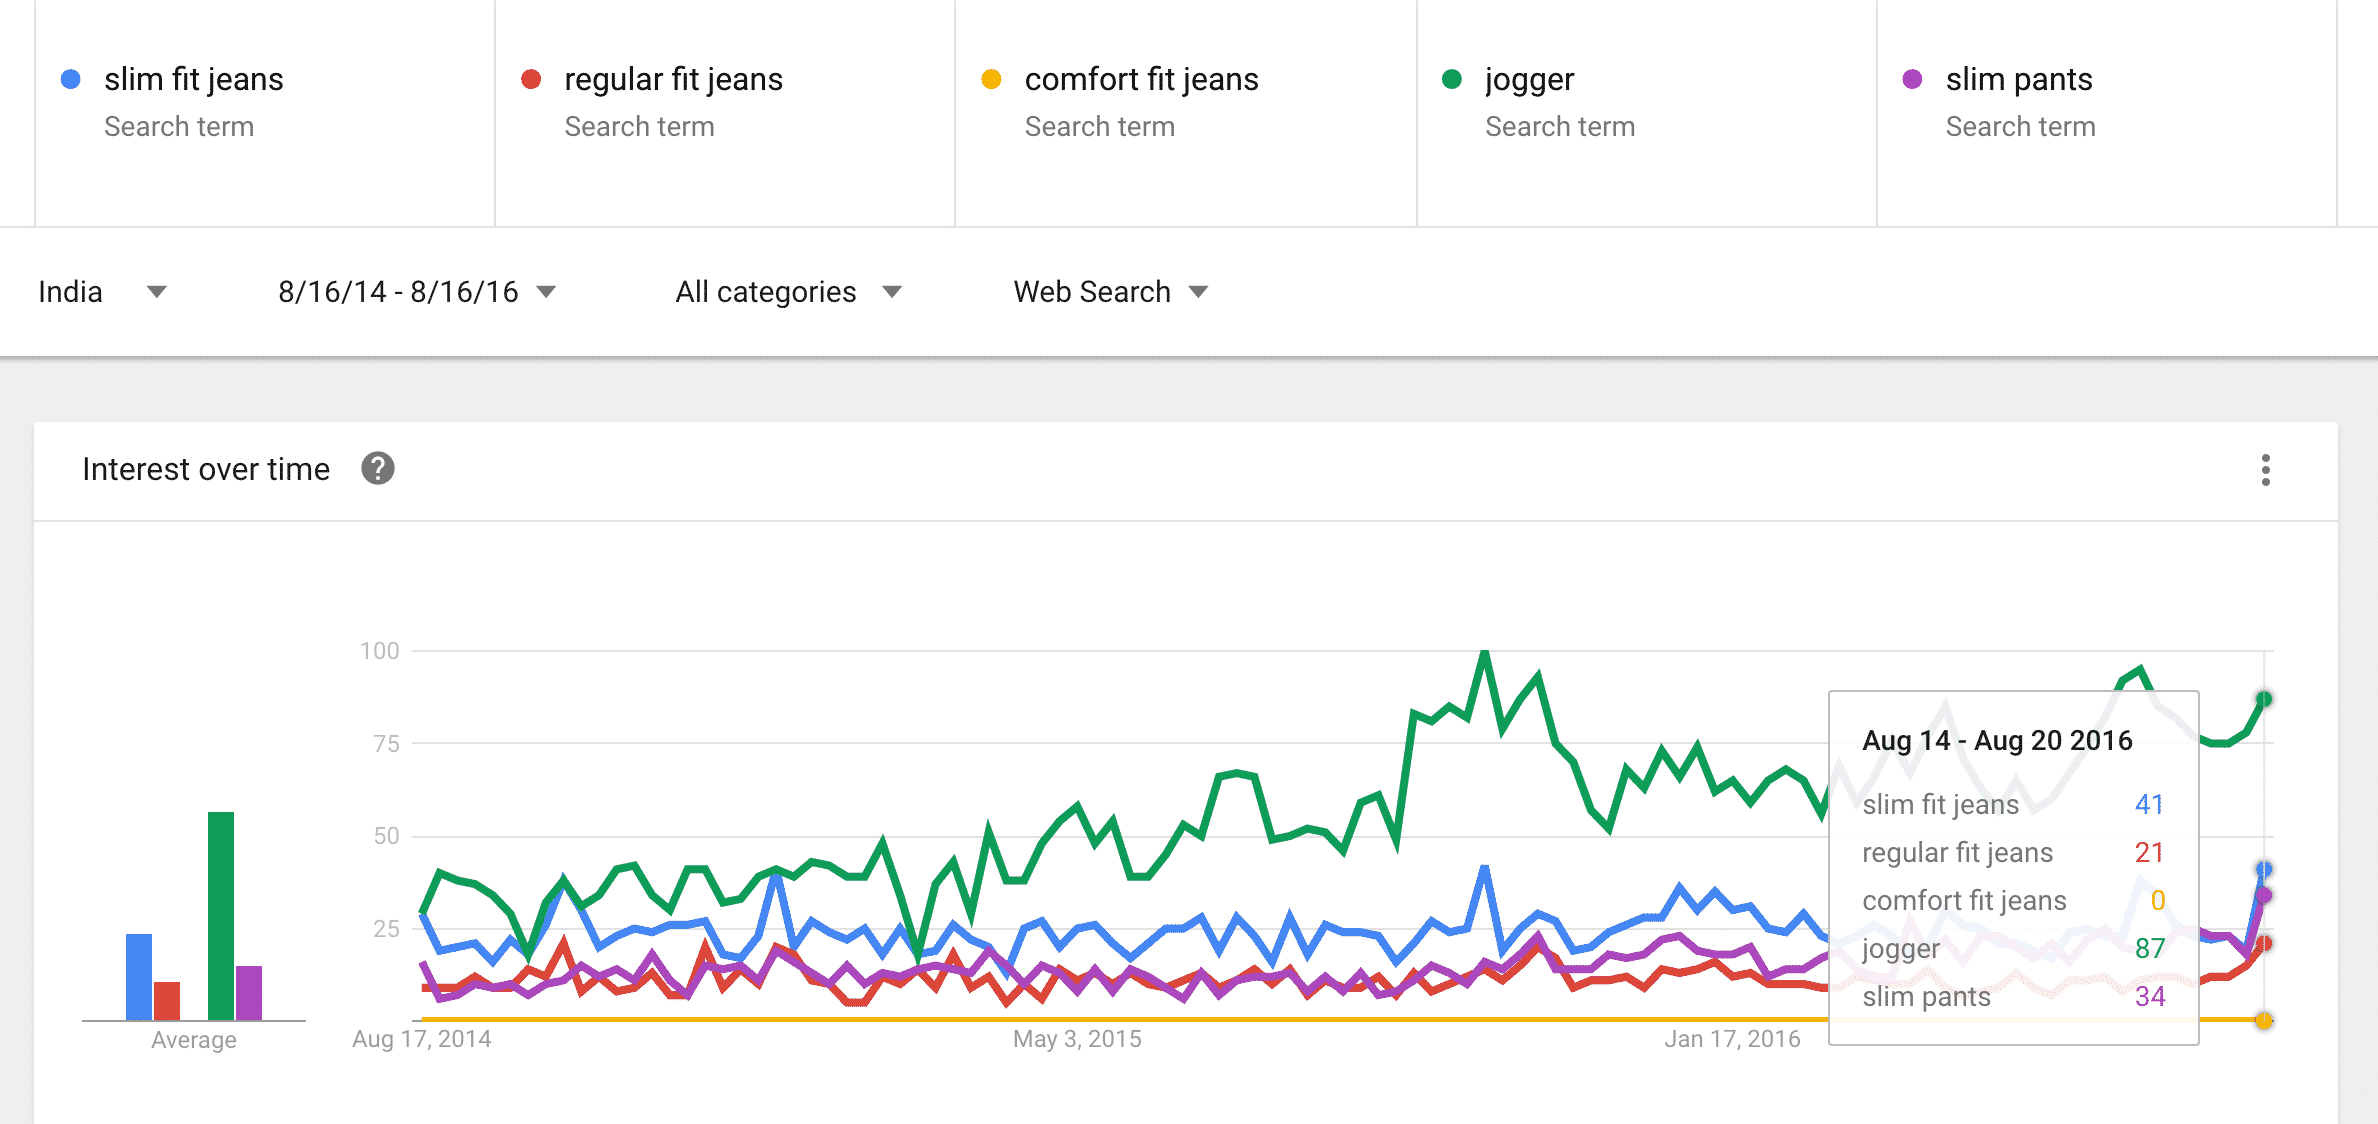Click the Interest over time heading
2378x1124 pixels.
point(206,469)
